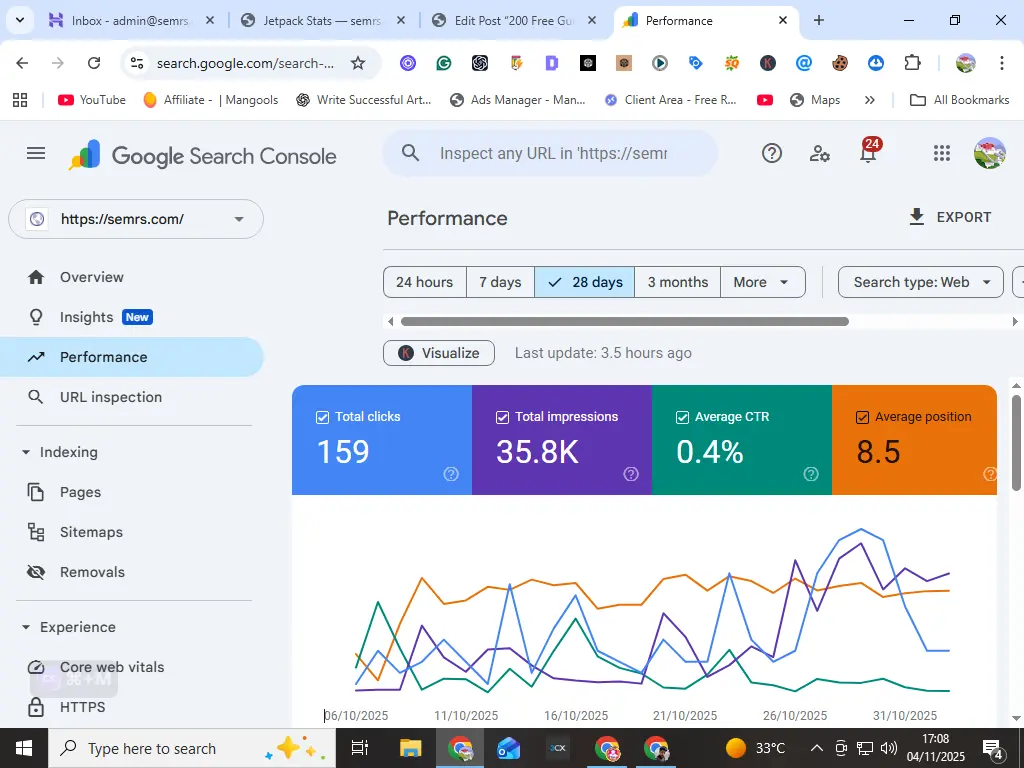Collapse the Experience section
The image size is (1024, 768).
pyautogui.click(x=26, y=627)
